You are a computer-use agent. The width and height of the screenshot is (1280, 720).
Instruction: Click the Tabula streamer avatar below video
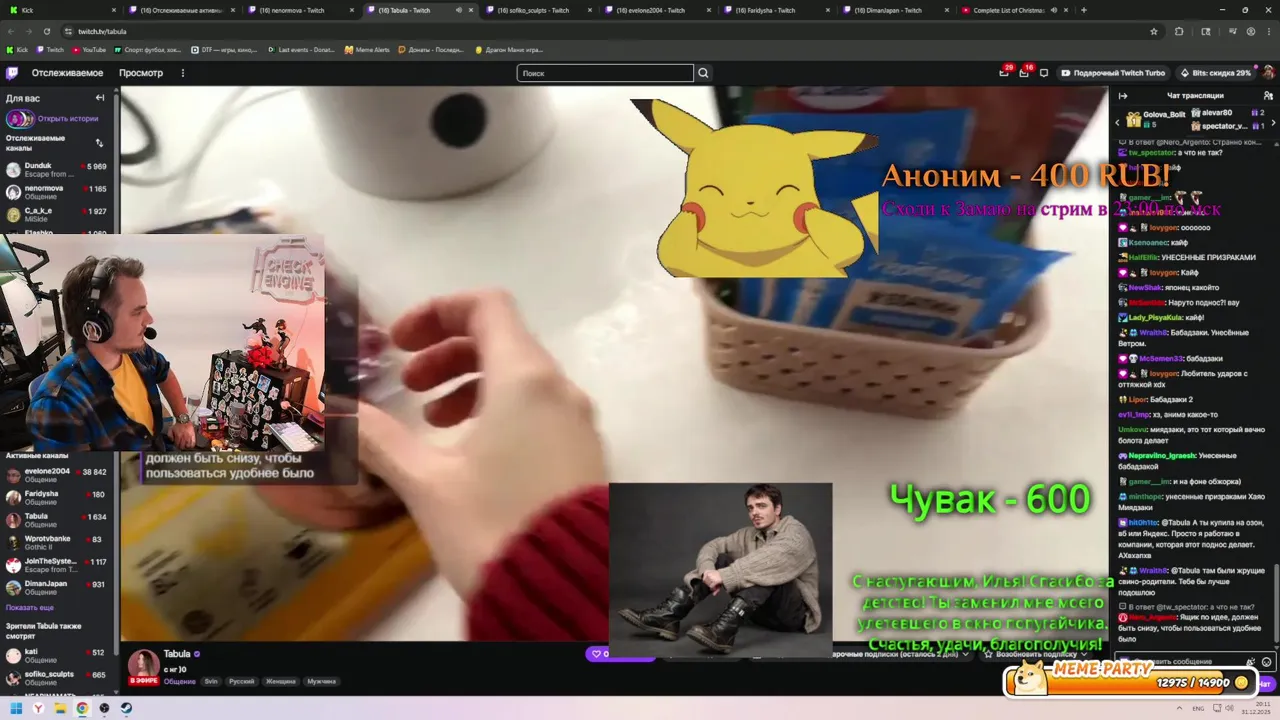pos(143,666)
